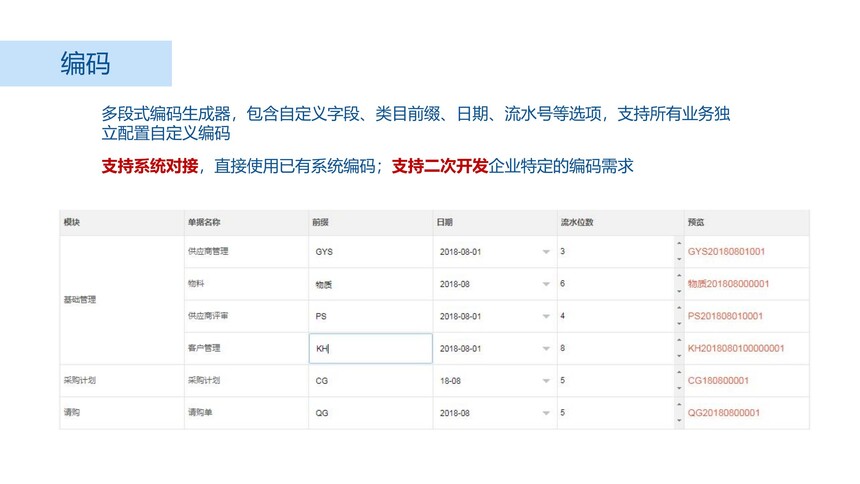860x484 pixels.
Task: Increase 流水位数 stepper for 供应商评审 row
Action: (x=679, y=308)
